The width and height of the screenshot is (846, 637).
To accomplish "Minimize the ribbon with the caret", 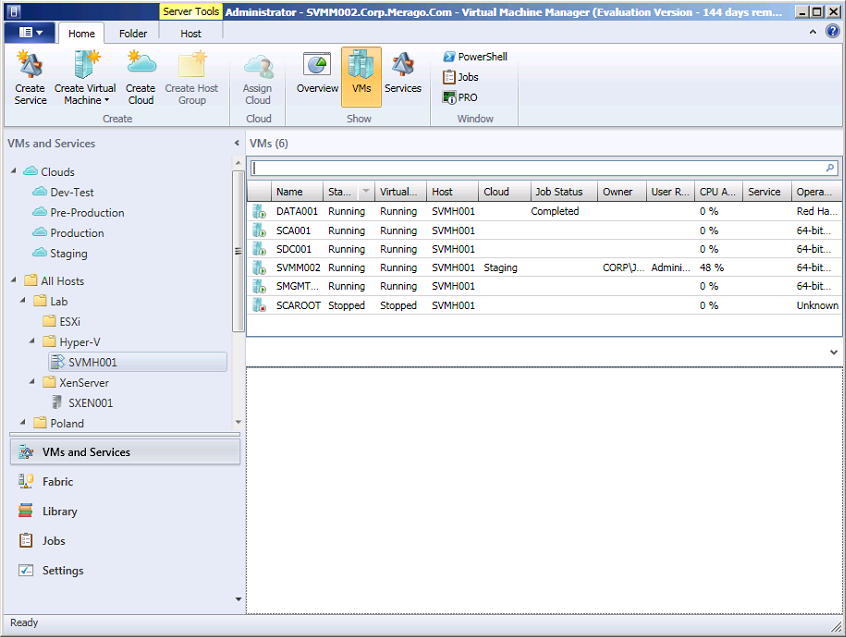I will click(813, 32).
